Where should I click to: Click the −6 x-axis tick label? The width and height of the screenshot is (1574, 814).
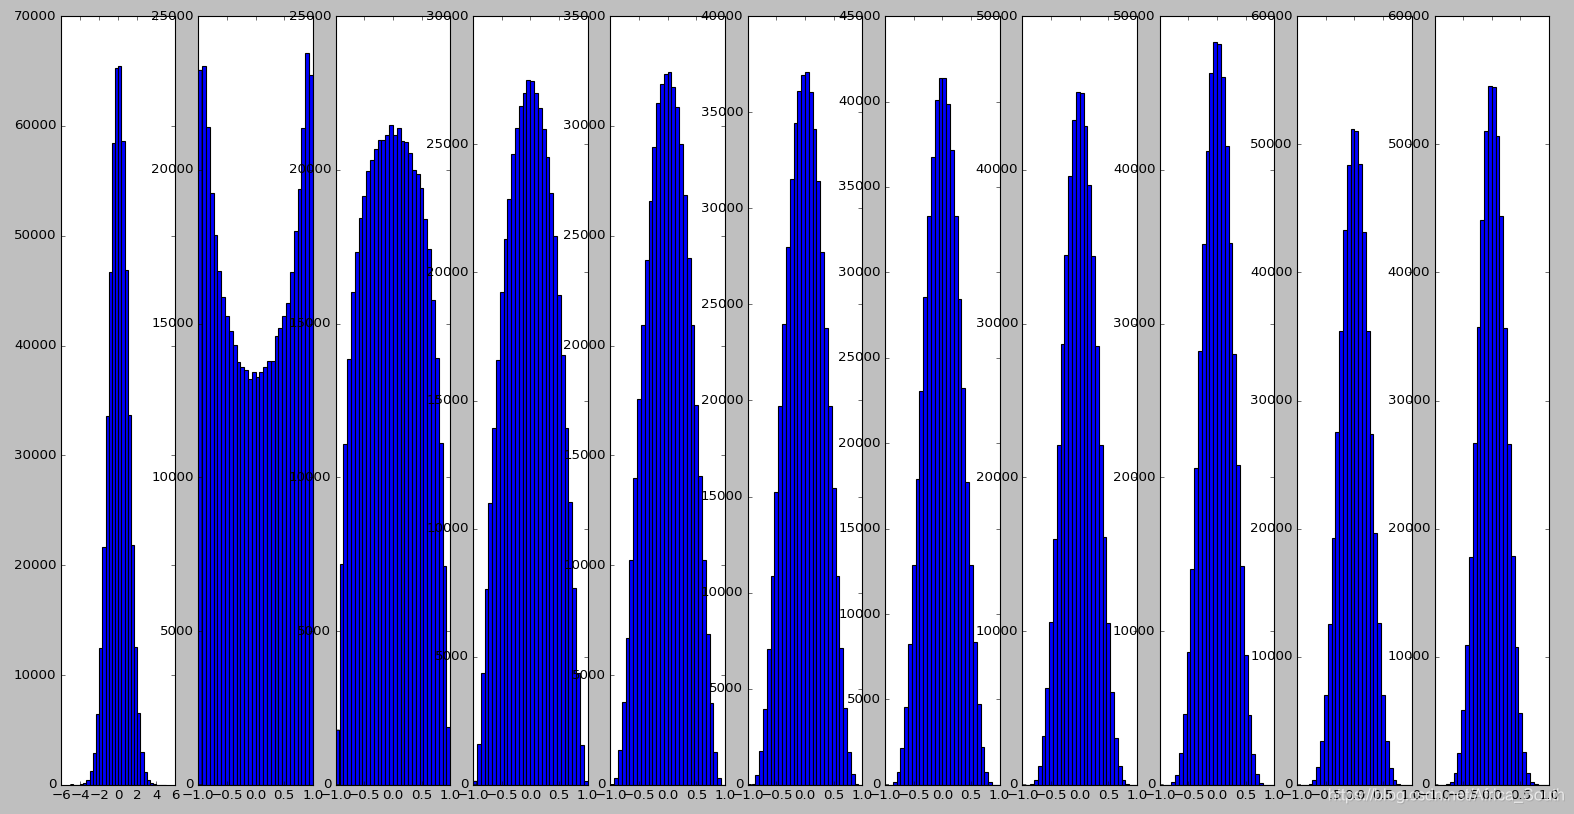point(61,796)
